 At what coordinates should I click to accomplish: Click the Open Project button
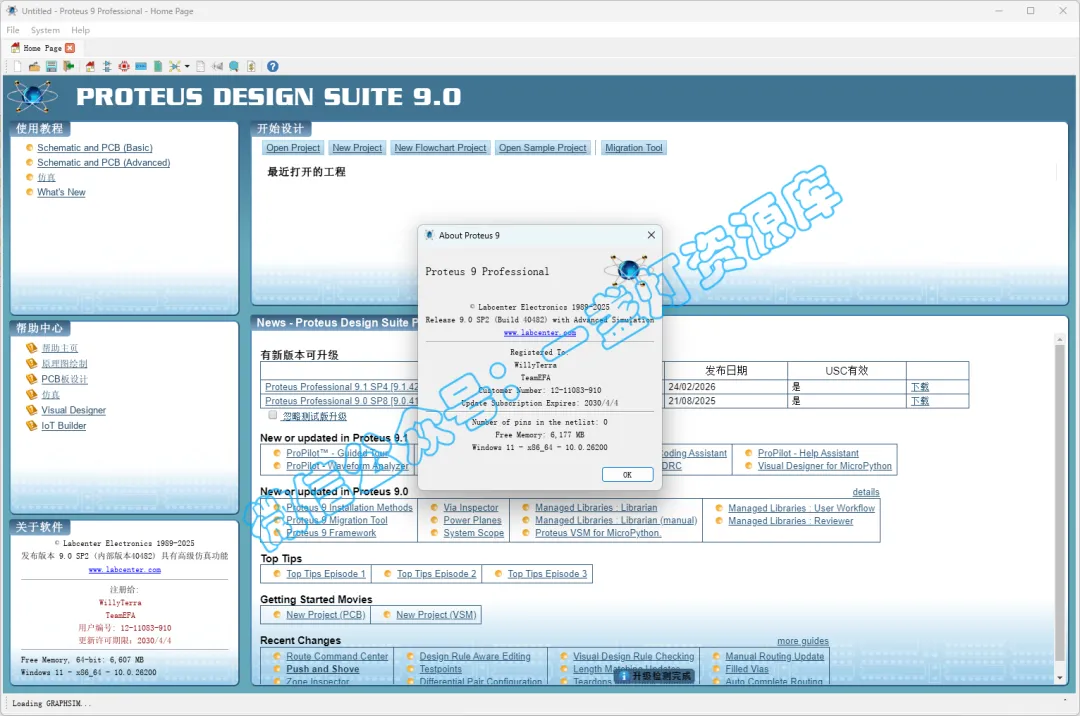[x=293, y=148]
